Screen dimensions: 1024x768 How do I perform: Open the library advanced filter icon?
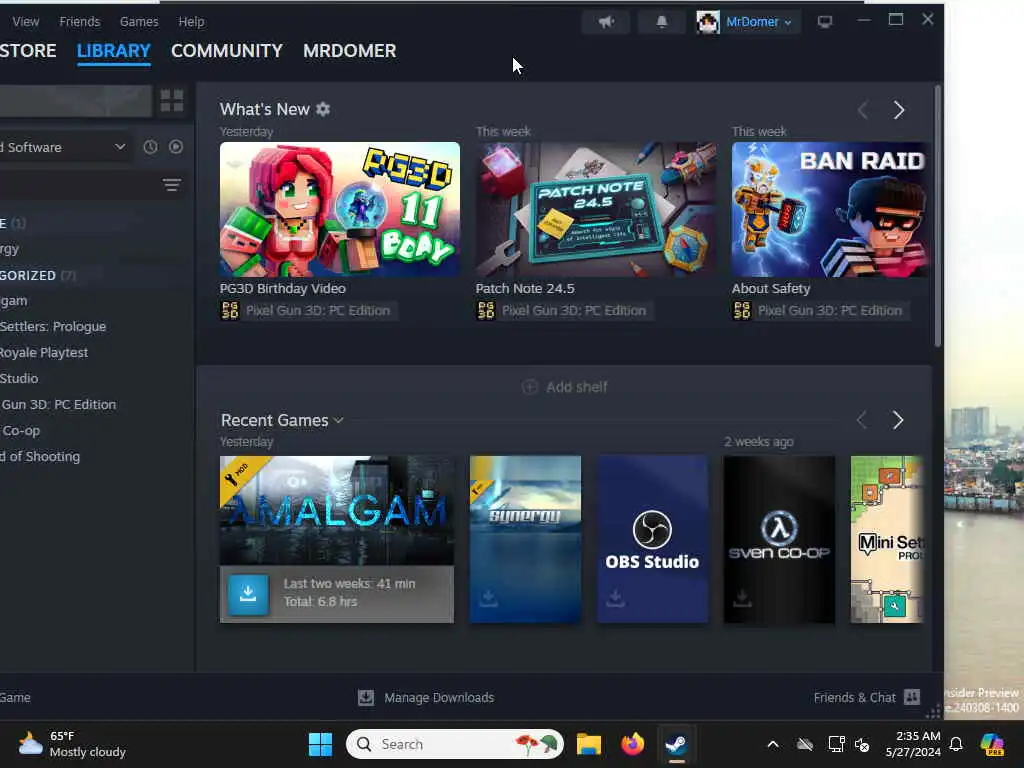(172, 185)
